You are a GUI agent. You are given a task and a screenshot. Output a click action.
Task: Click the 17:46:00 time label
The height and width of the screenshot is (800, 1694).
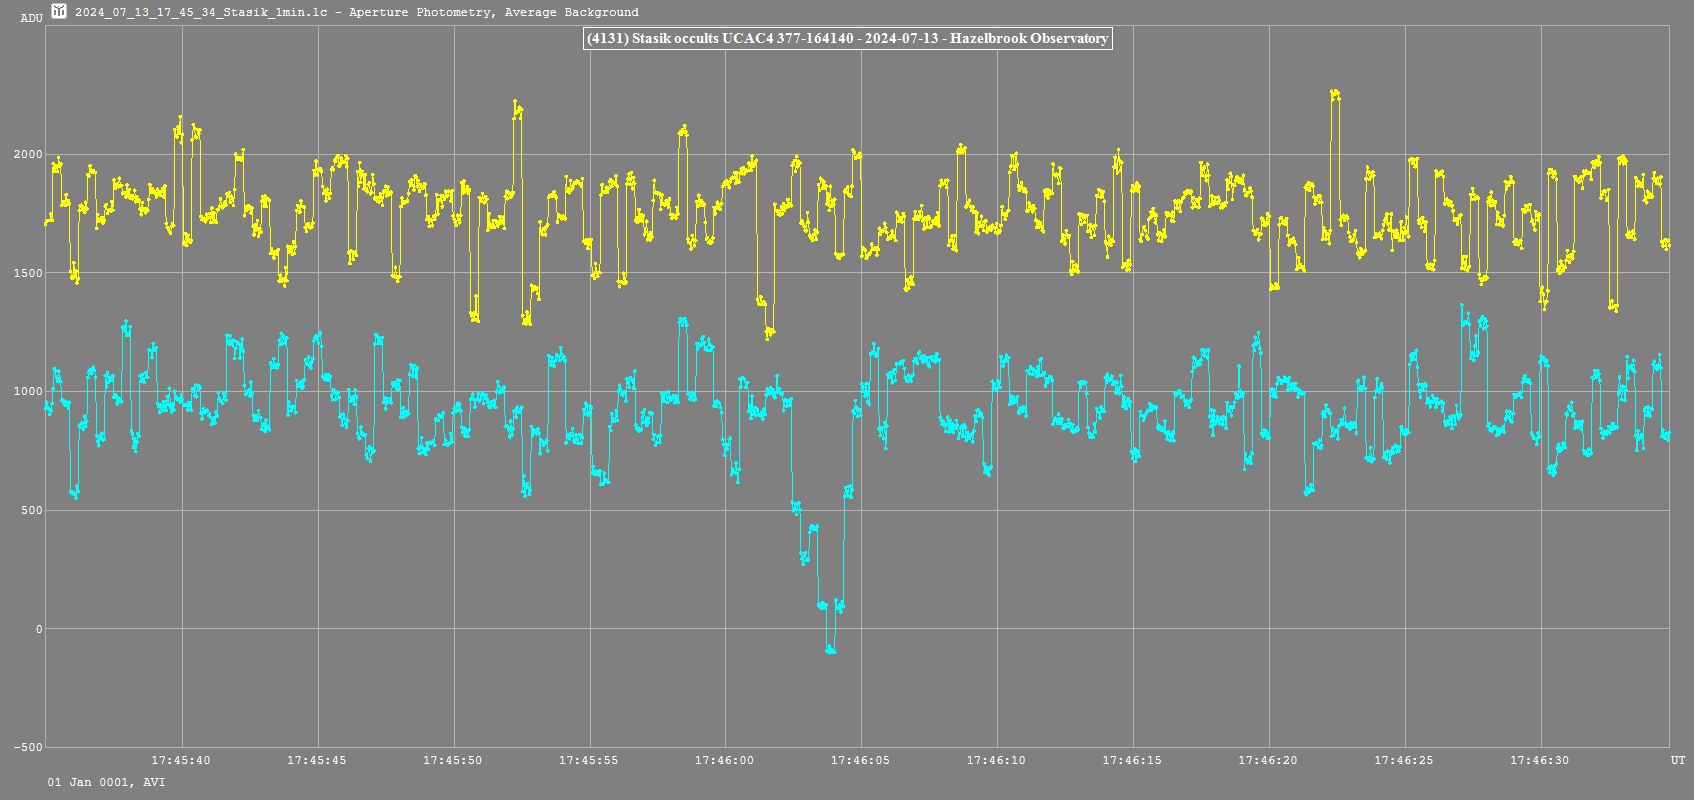725,760
